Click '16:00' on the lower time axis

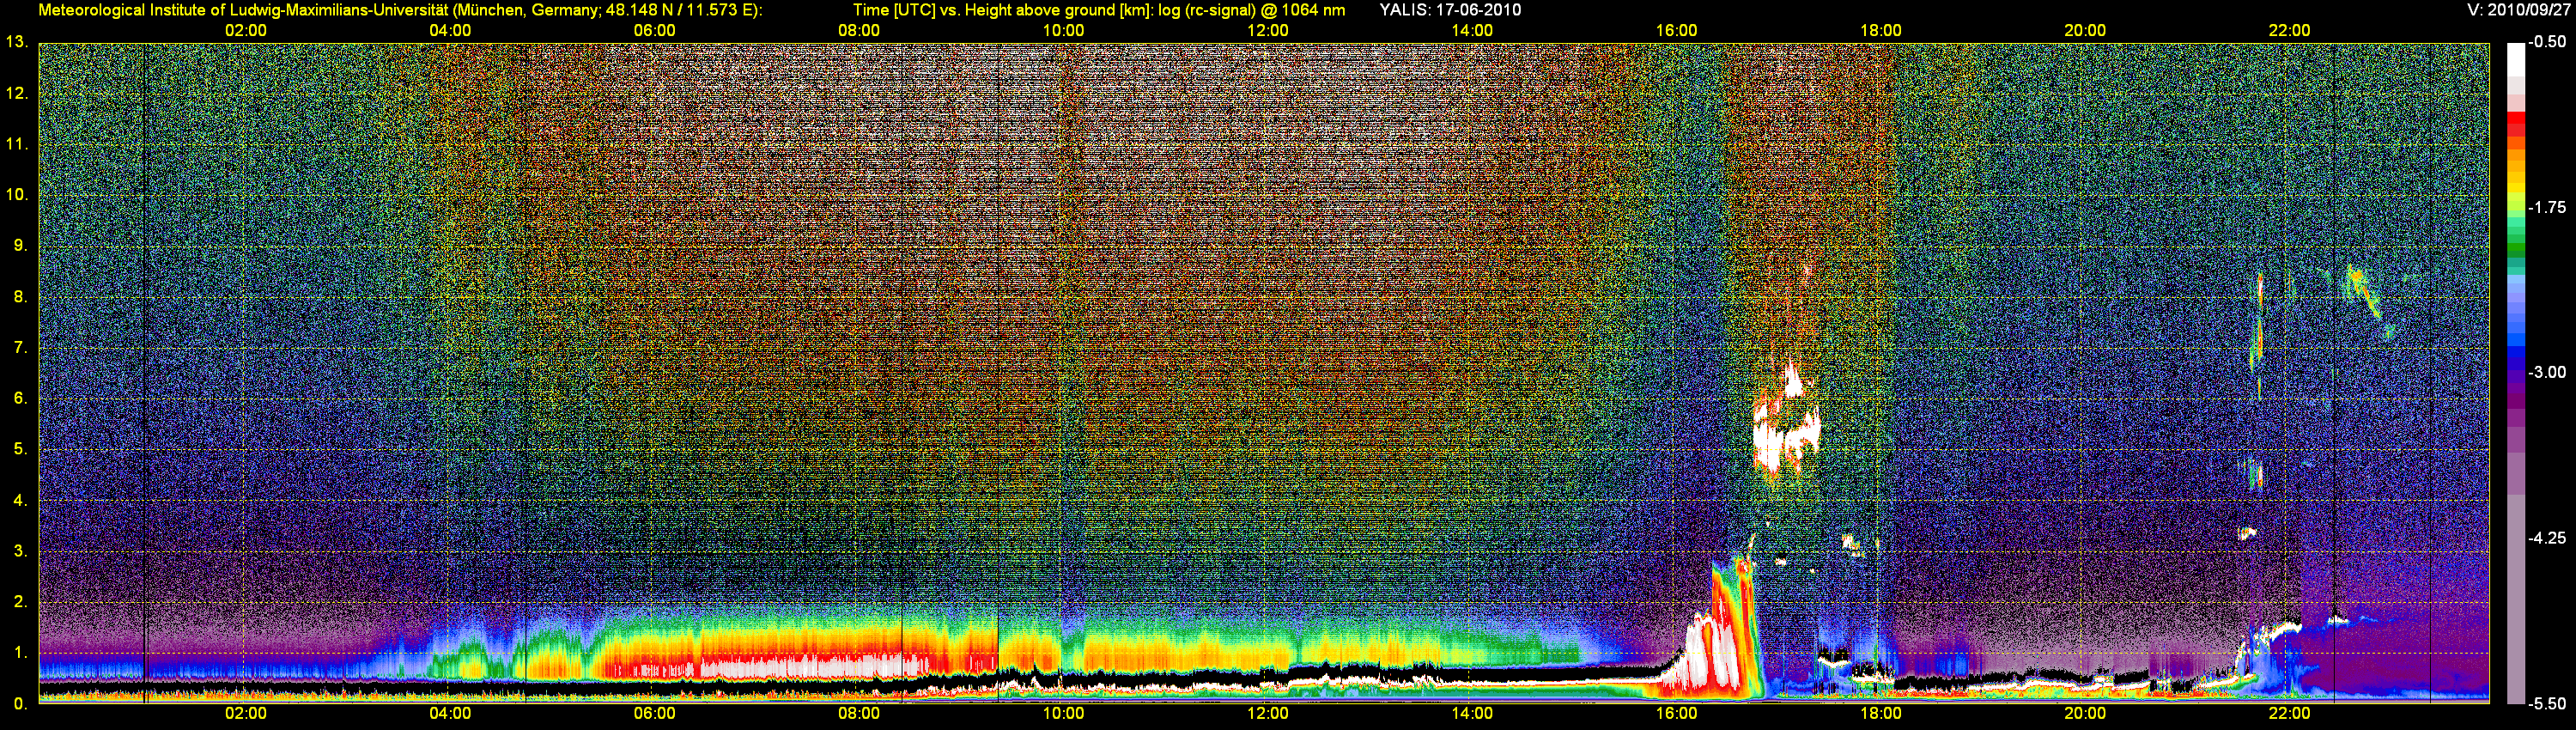click(x=1676, y=713)
